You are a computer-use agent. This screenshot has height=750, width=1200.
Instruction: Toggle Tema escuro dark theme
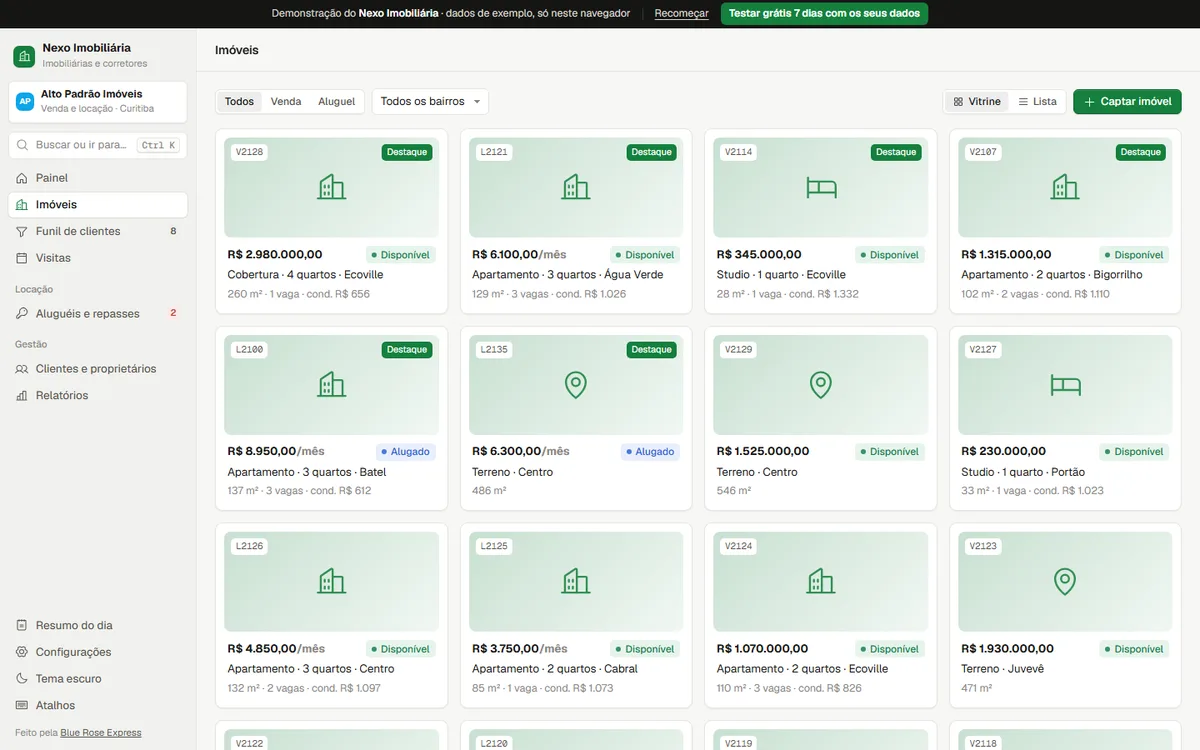[x=98, y=678]
